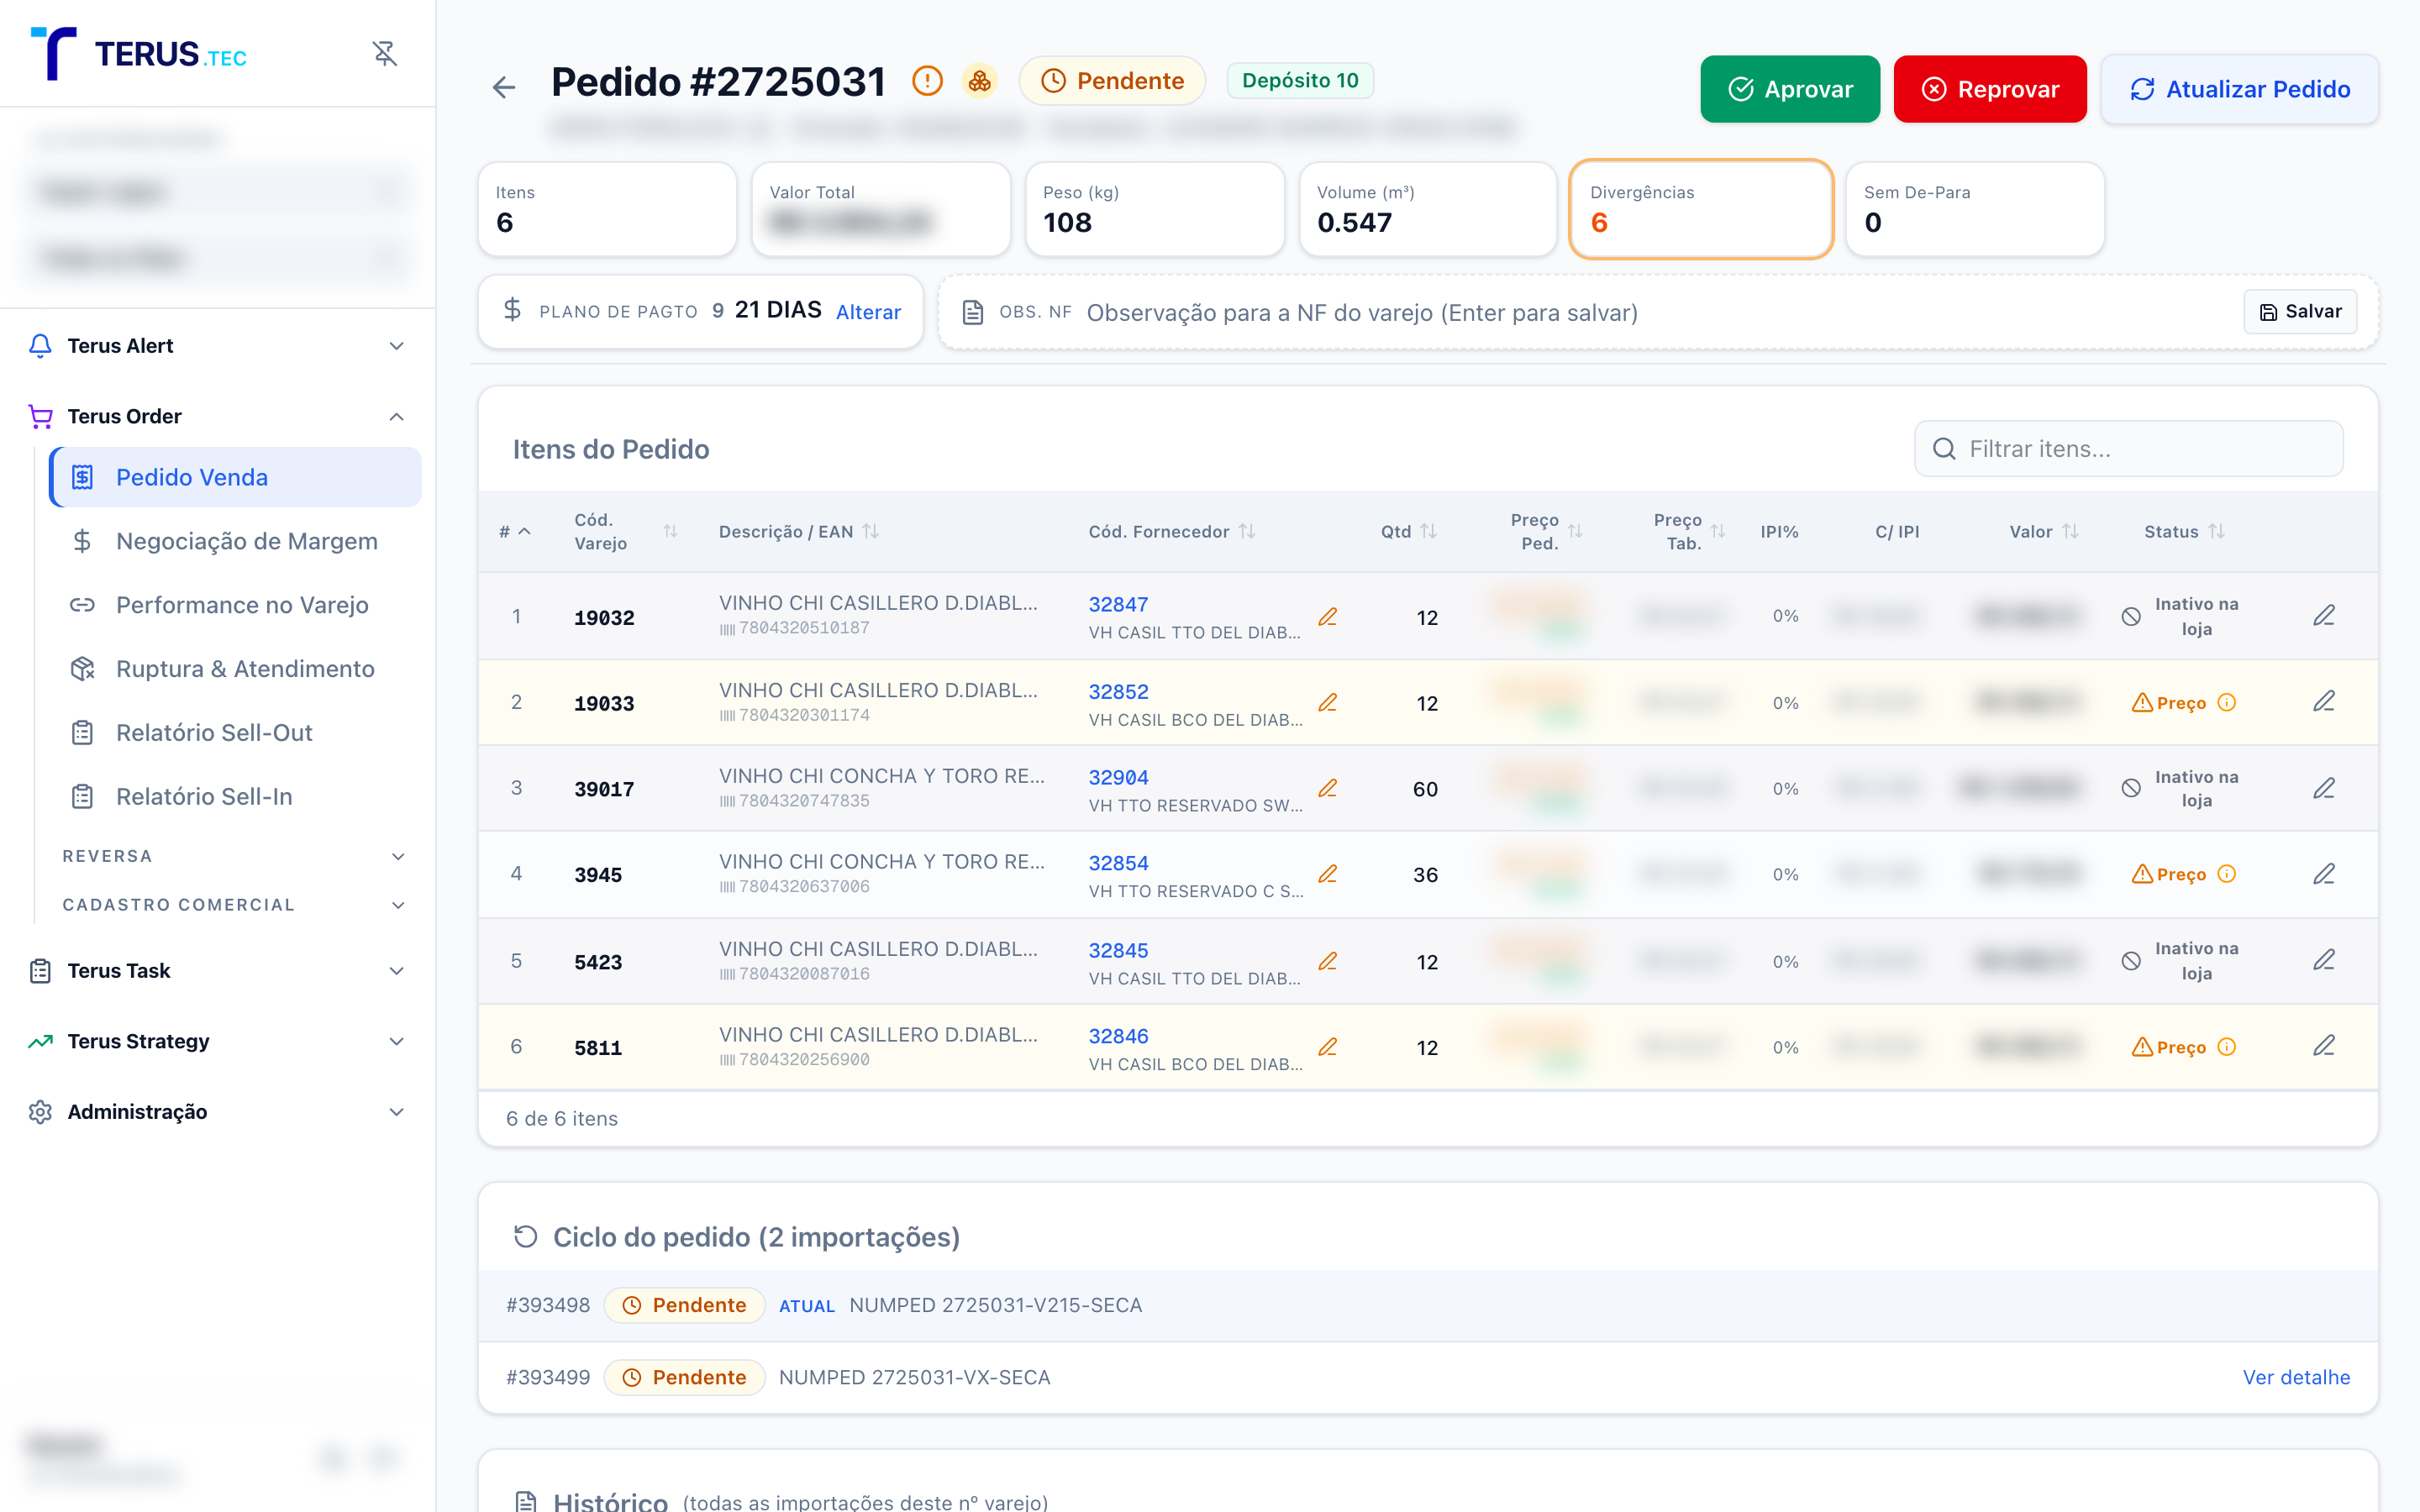Go back using the left arrow
The width and height of the screenshot is (2420, 1512).
504,88
